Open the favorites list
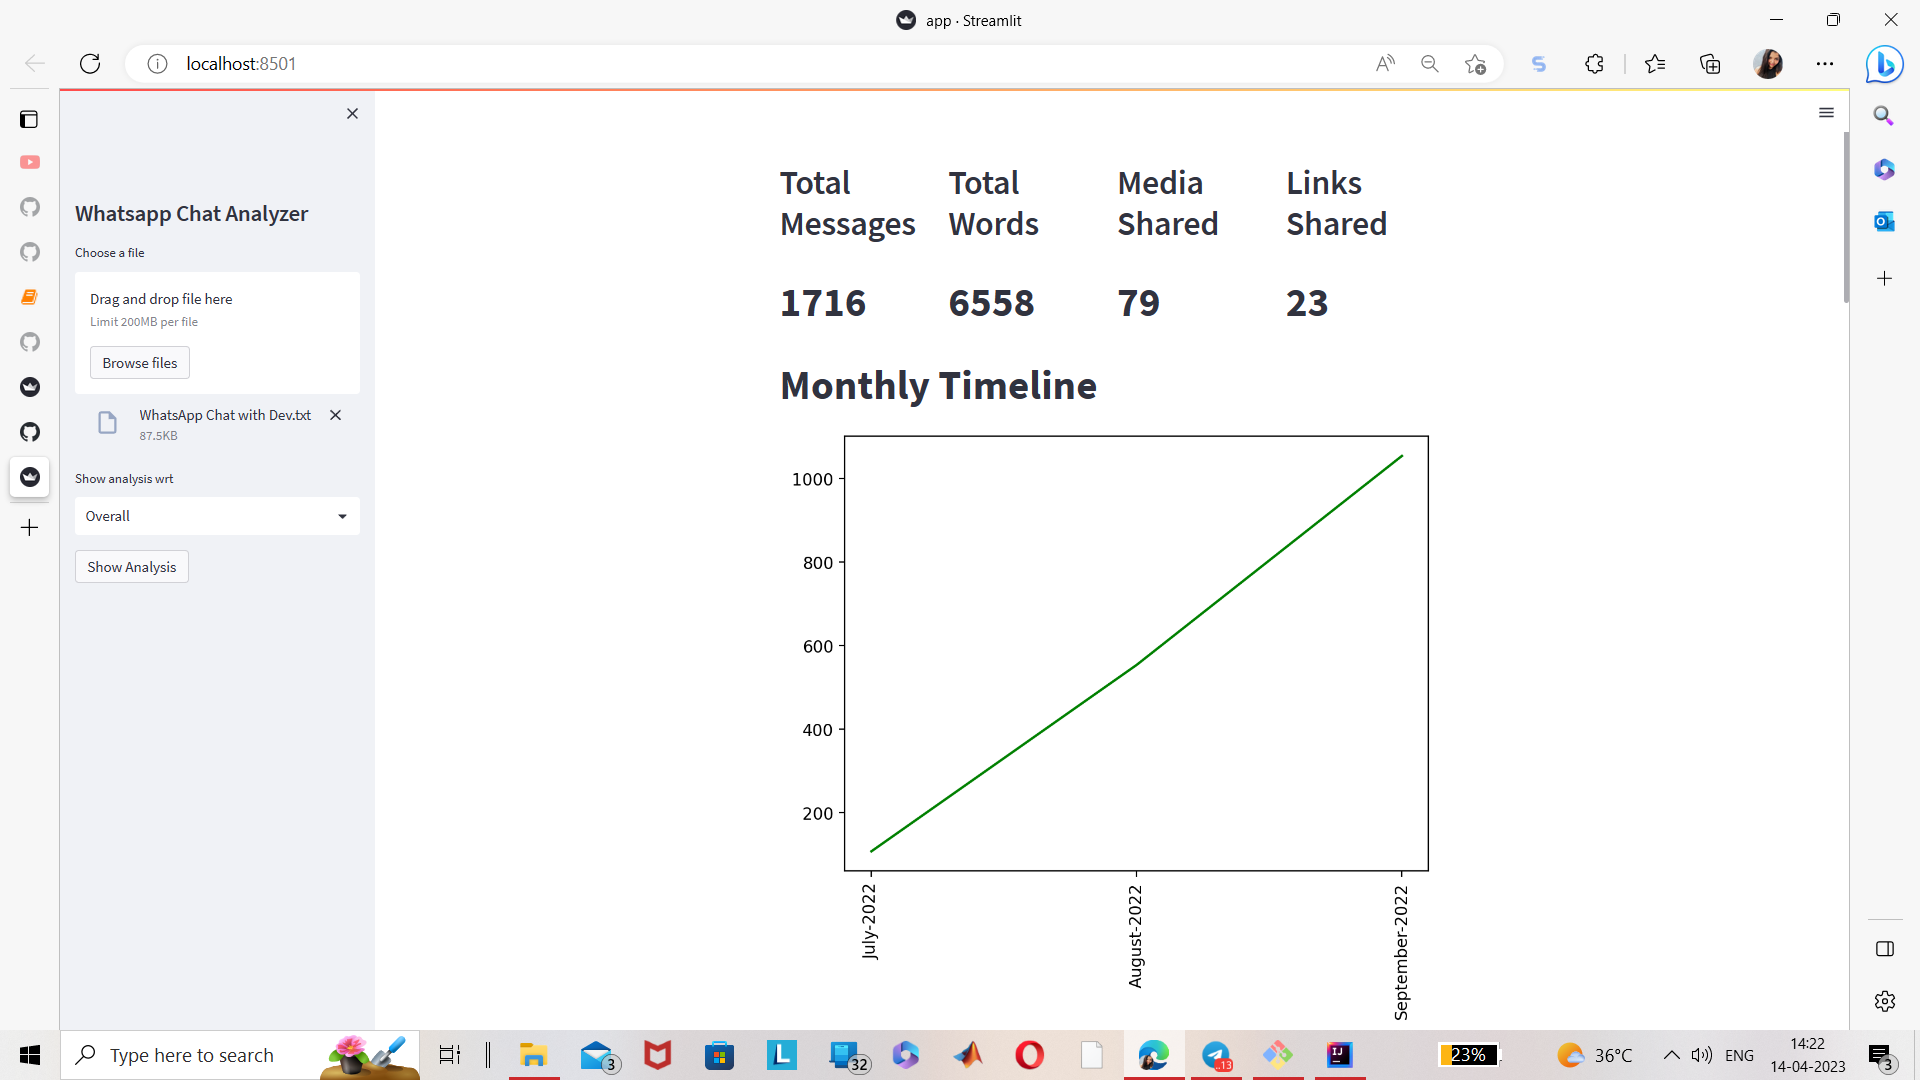Screen dimensions: 1920x1080 [x=1655, y=64]
